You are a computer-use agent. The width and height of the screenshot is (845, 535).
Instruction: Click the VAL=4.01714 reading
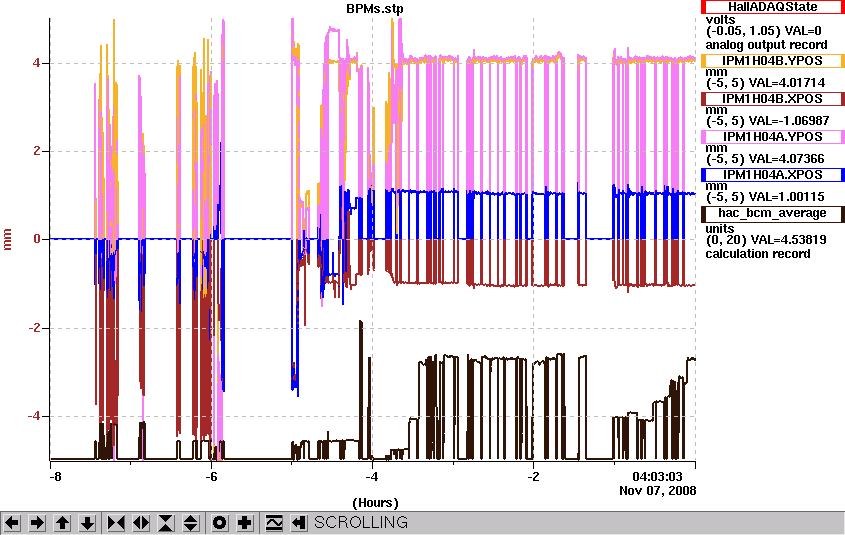pyautogui.click(x=787, y=83)
